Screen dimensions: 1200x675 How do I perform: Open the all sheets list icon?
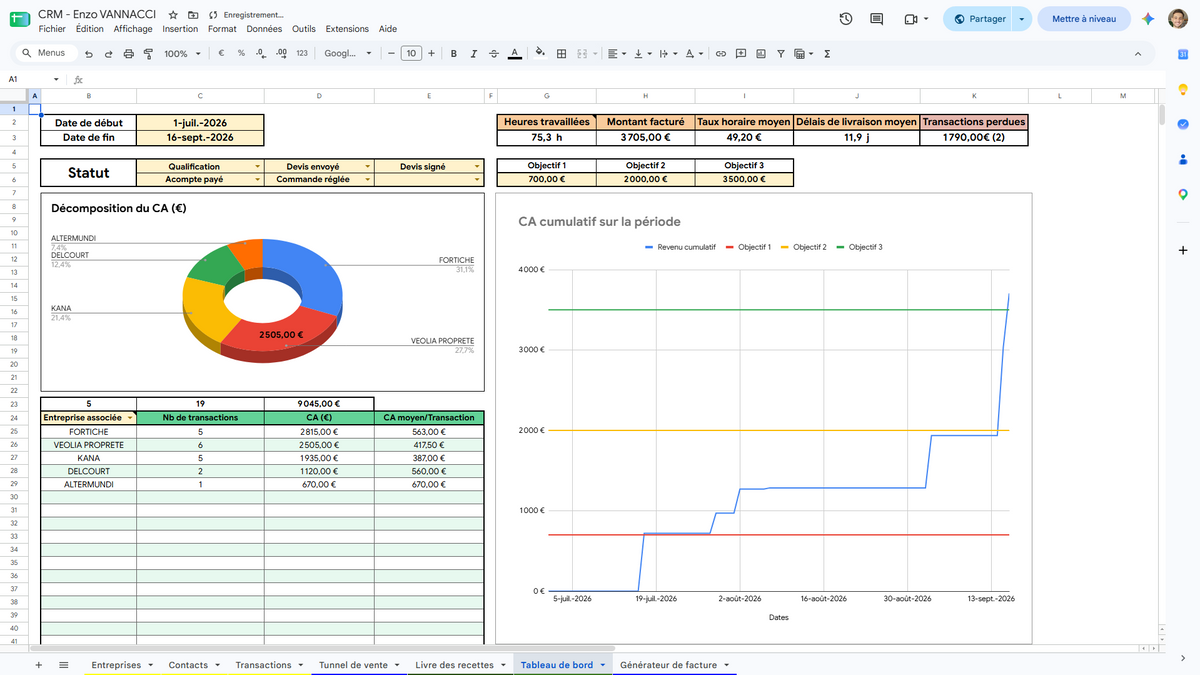point(64,664)
